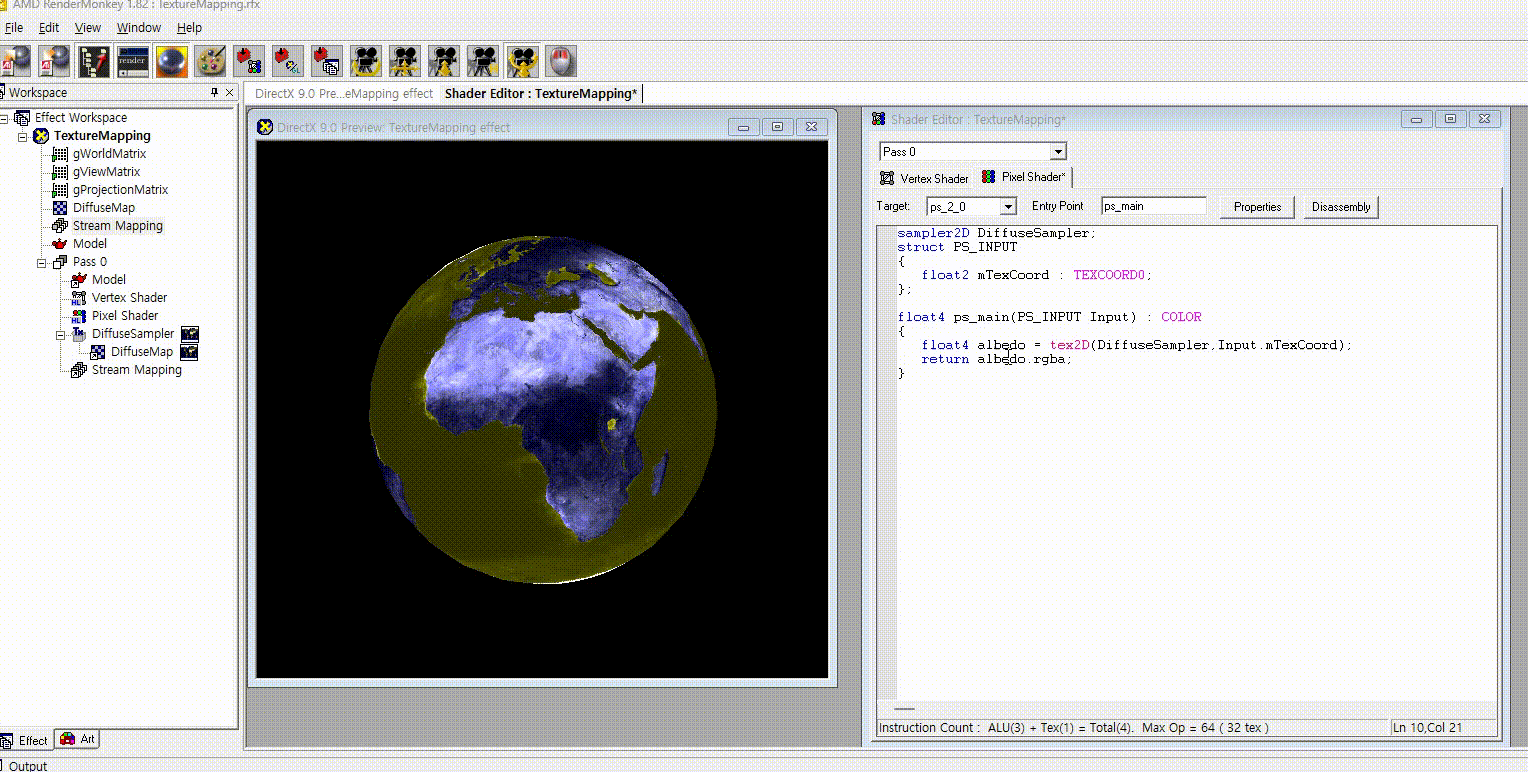The width and height of the screenshot is (1528, 772).
Task: Open the Window menu
Action: click(139, 28)
